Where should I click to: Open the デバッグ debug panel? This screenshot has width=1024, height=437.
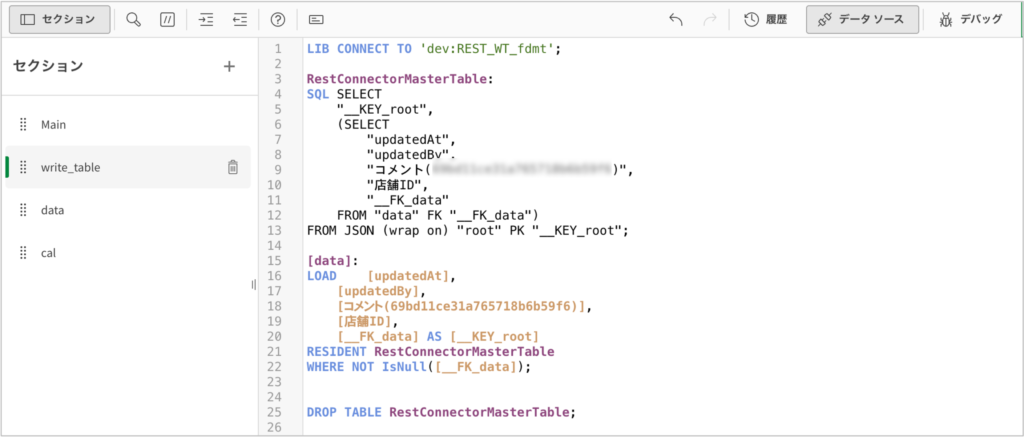click(x=971, y=19)
